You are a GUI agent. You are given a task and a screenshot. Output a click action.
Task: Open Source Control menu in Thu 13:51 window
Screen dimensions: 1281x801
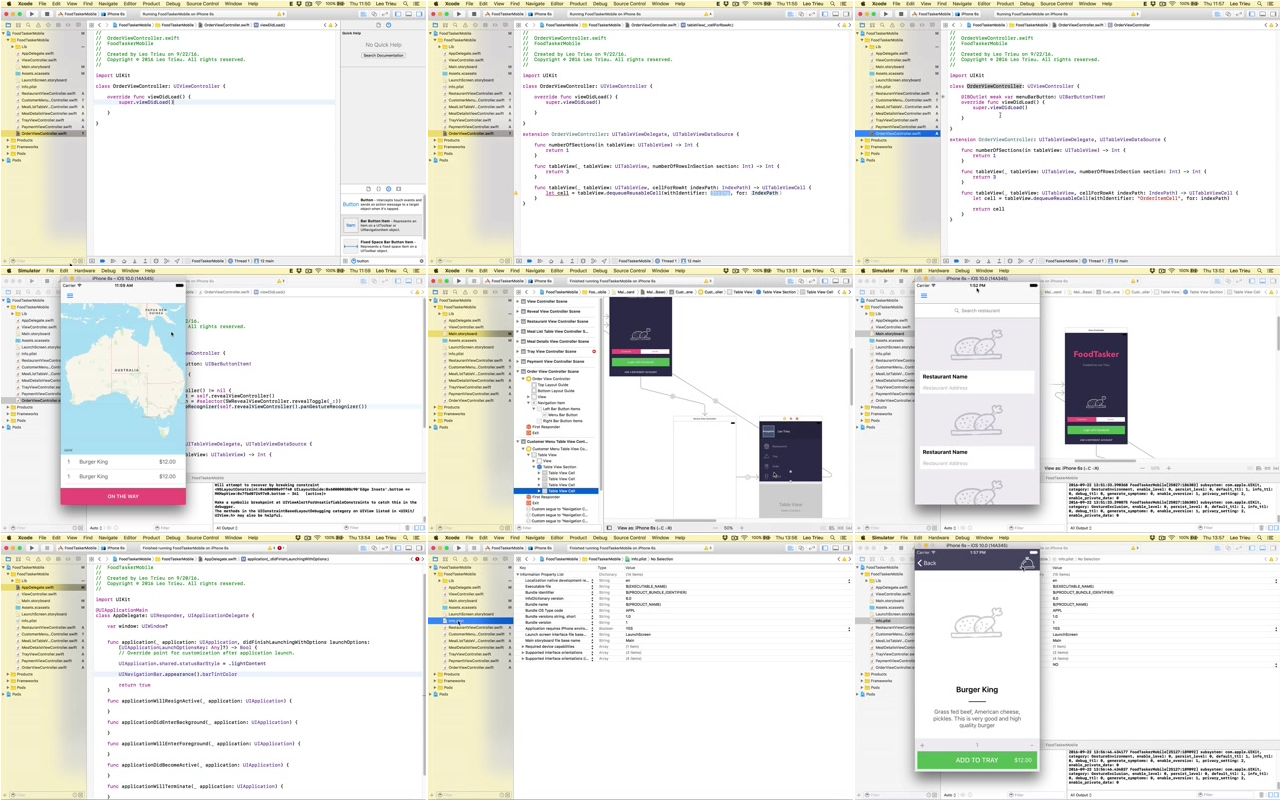[x=630, y=270]
